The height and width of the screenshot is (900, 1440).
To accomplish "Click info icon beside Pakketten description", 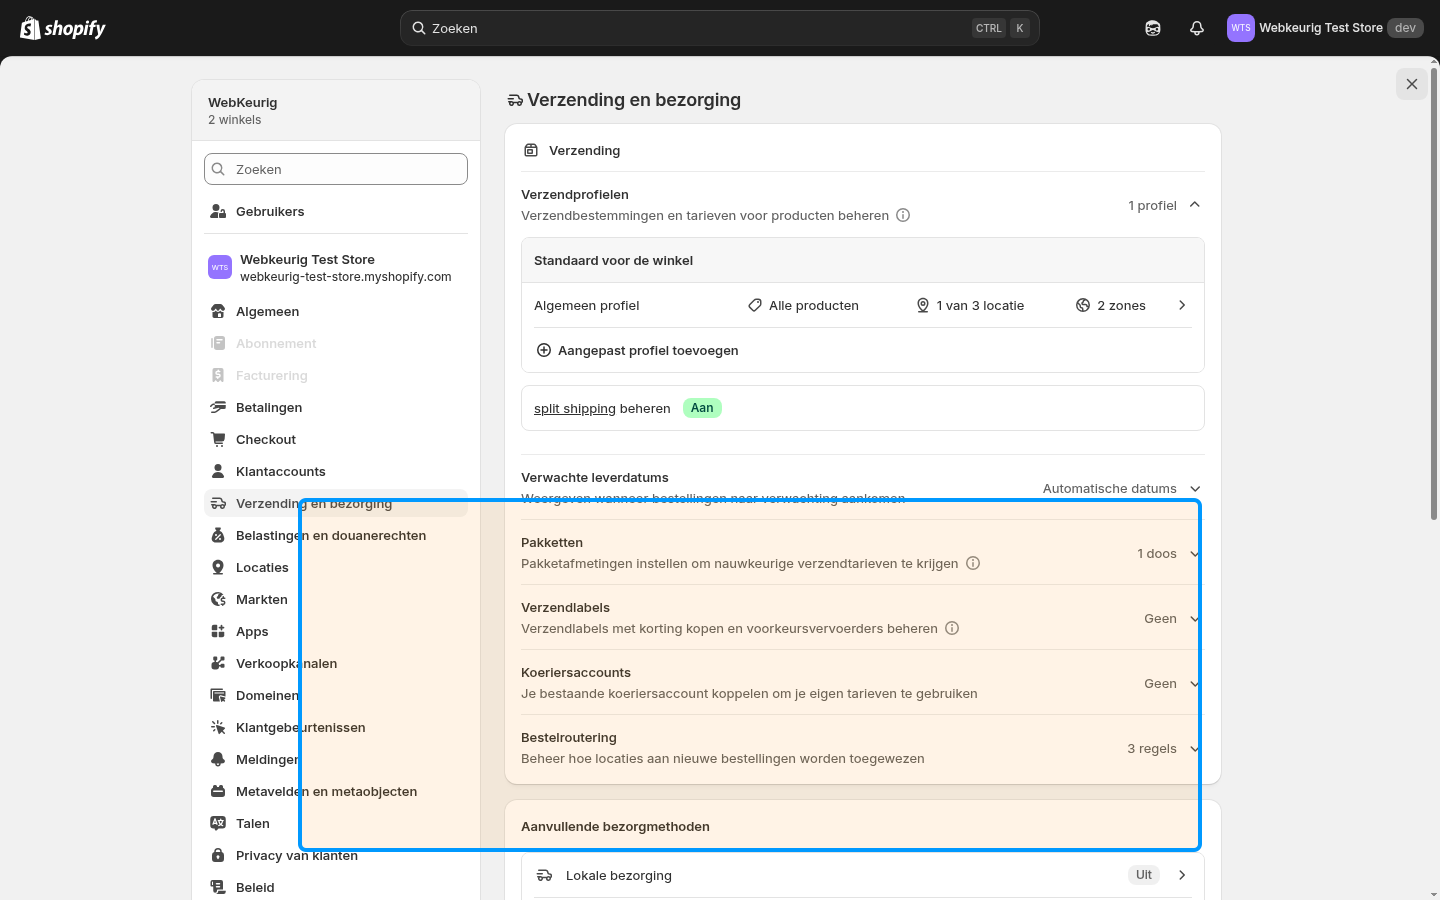I will pyautogui.click(x=973, y=563).
